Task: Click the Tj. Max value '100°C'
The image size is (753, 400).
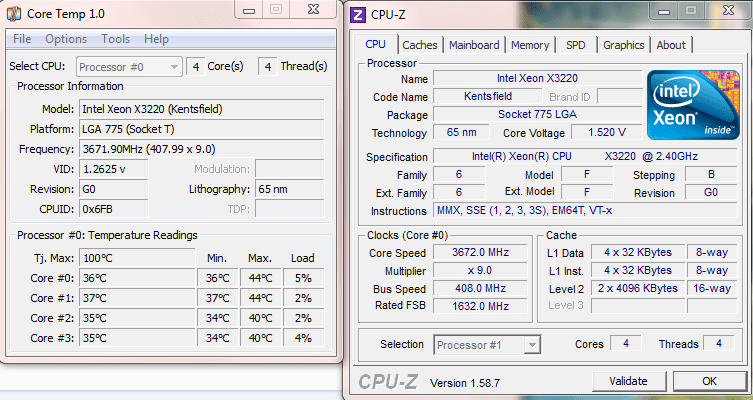Action: click(137, 258)
